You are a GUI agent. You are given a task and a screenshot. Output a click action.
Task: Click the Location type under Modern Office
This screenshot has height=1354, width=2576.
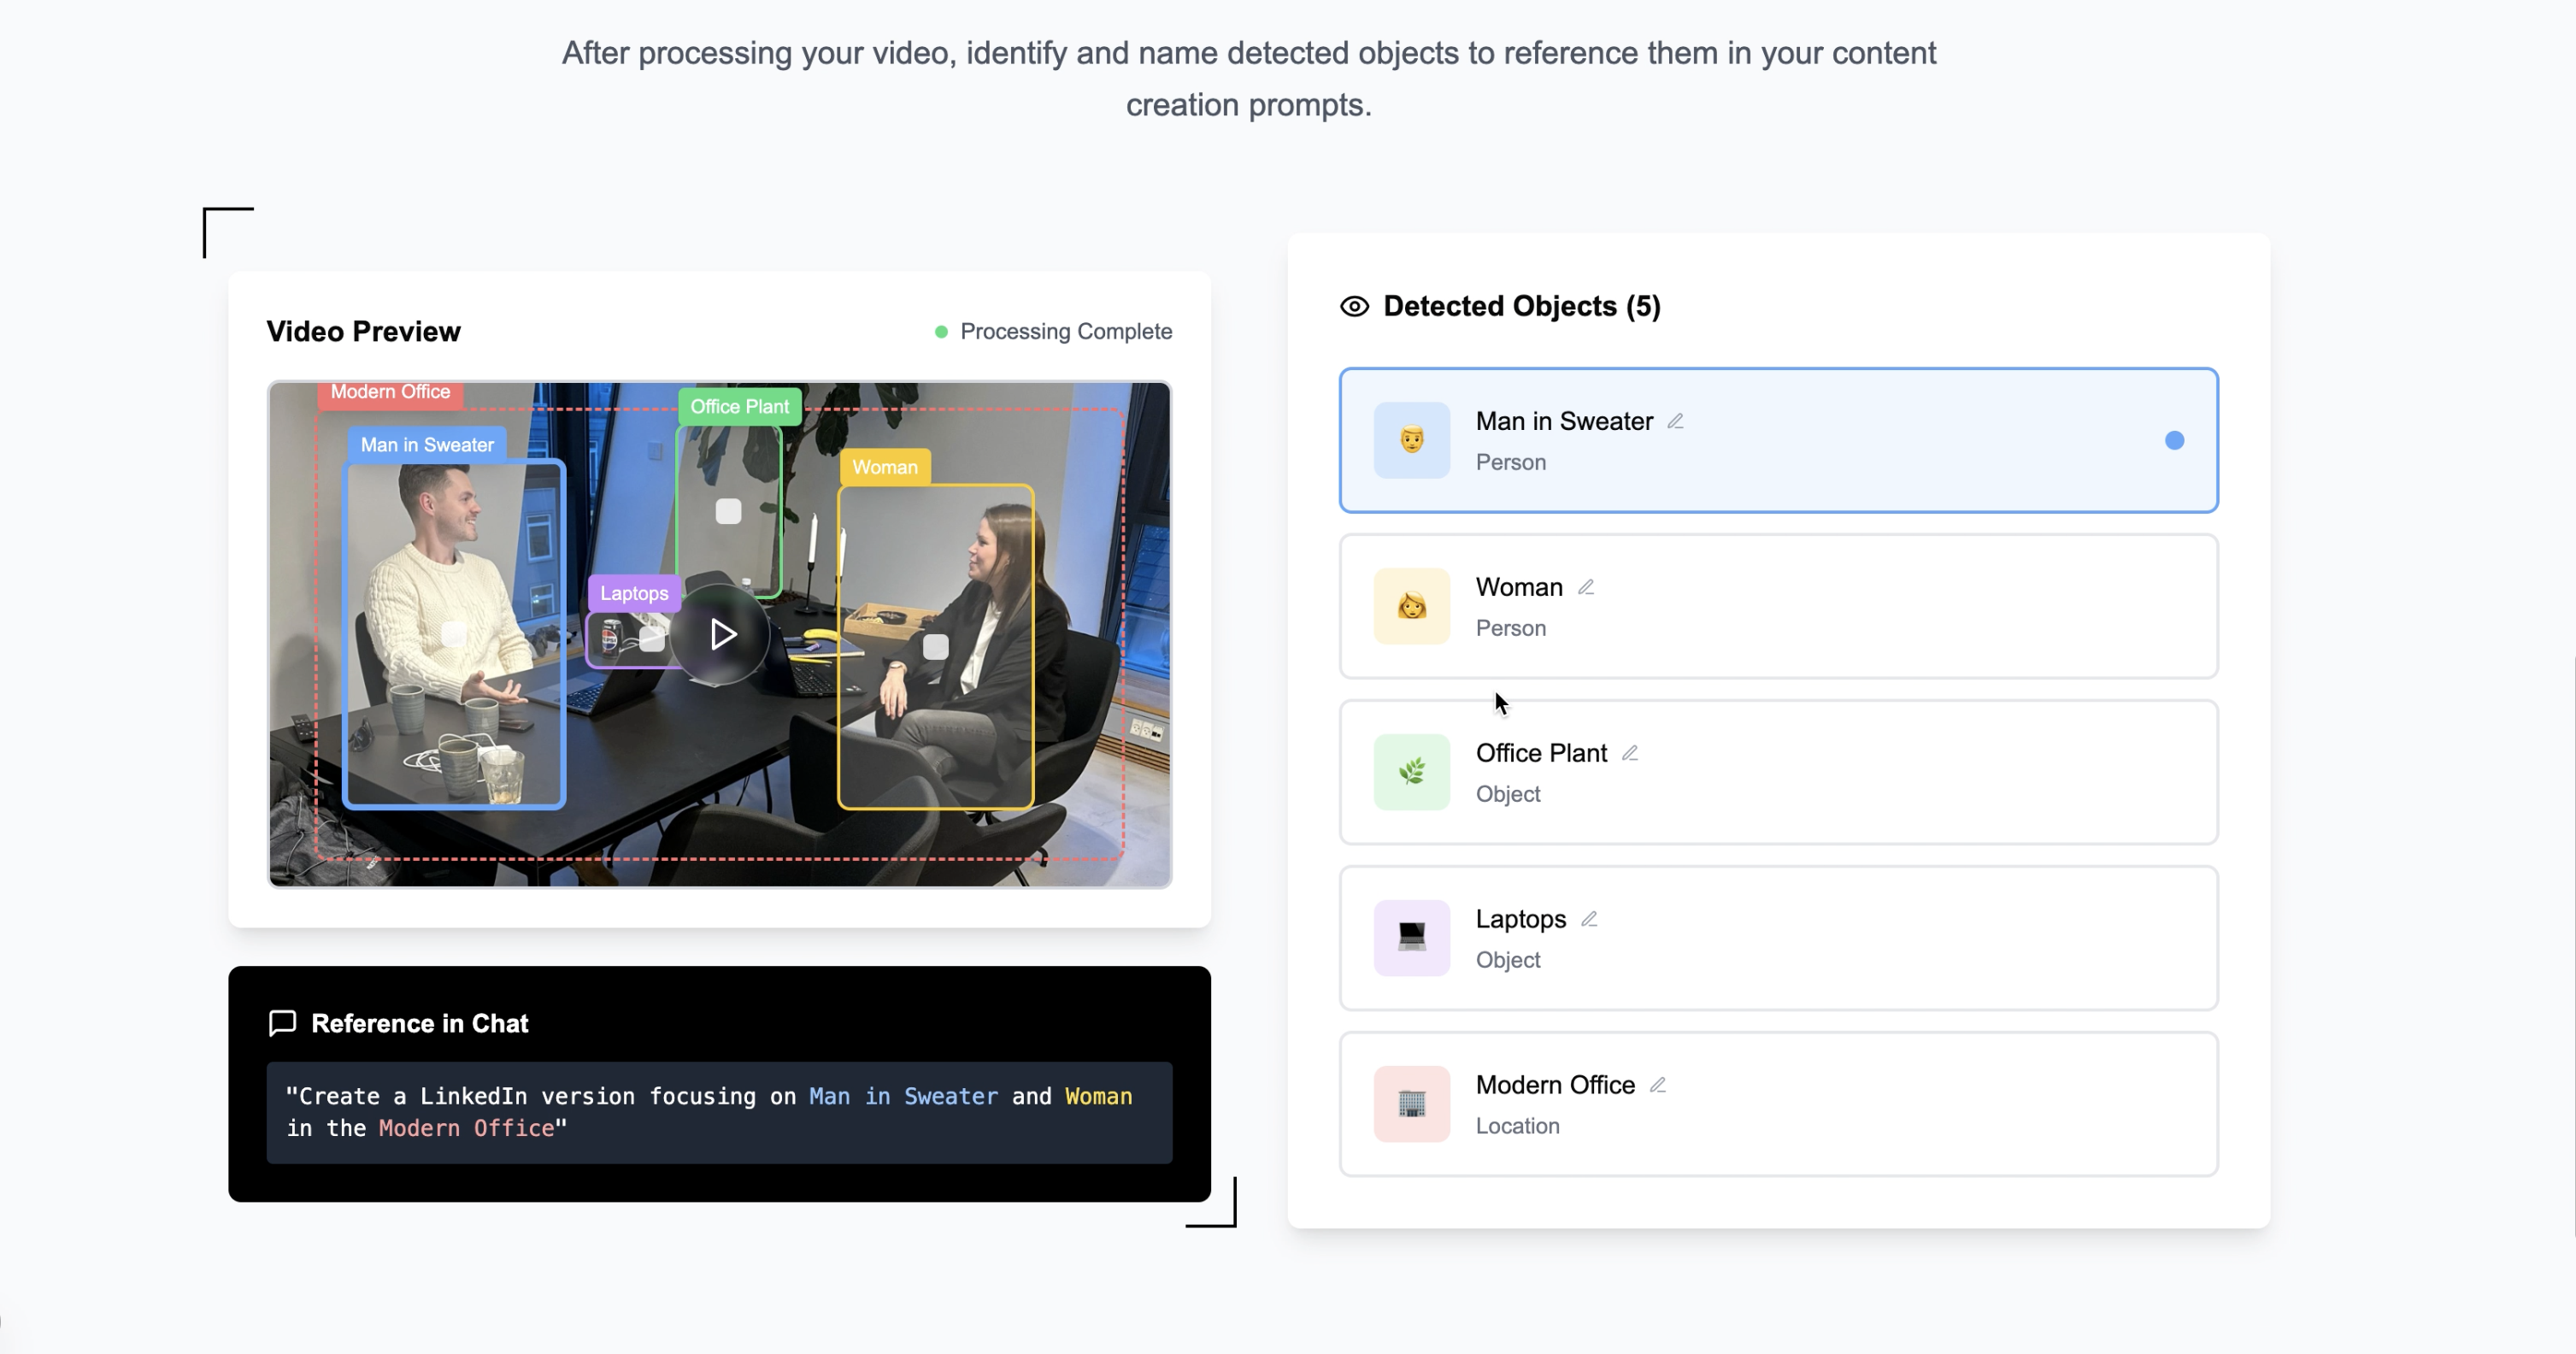tap(1517, 1126)
